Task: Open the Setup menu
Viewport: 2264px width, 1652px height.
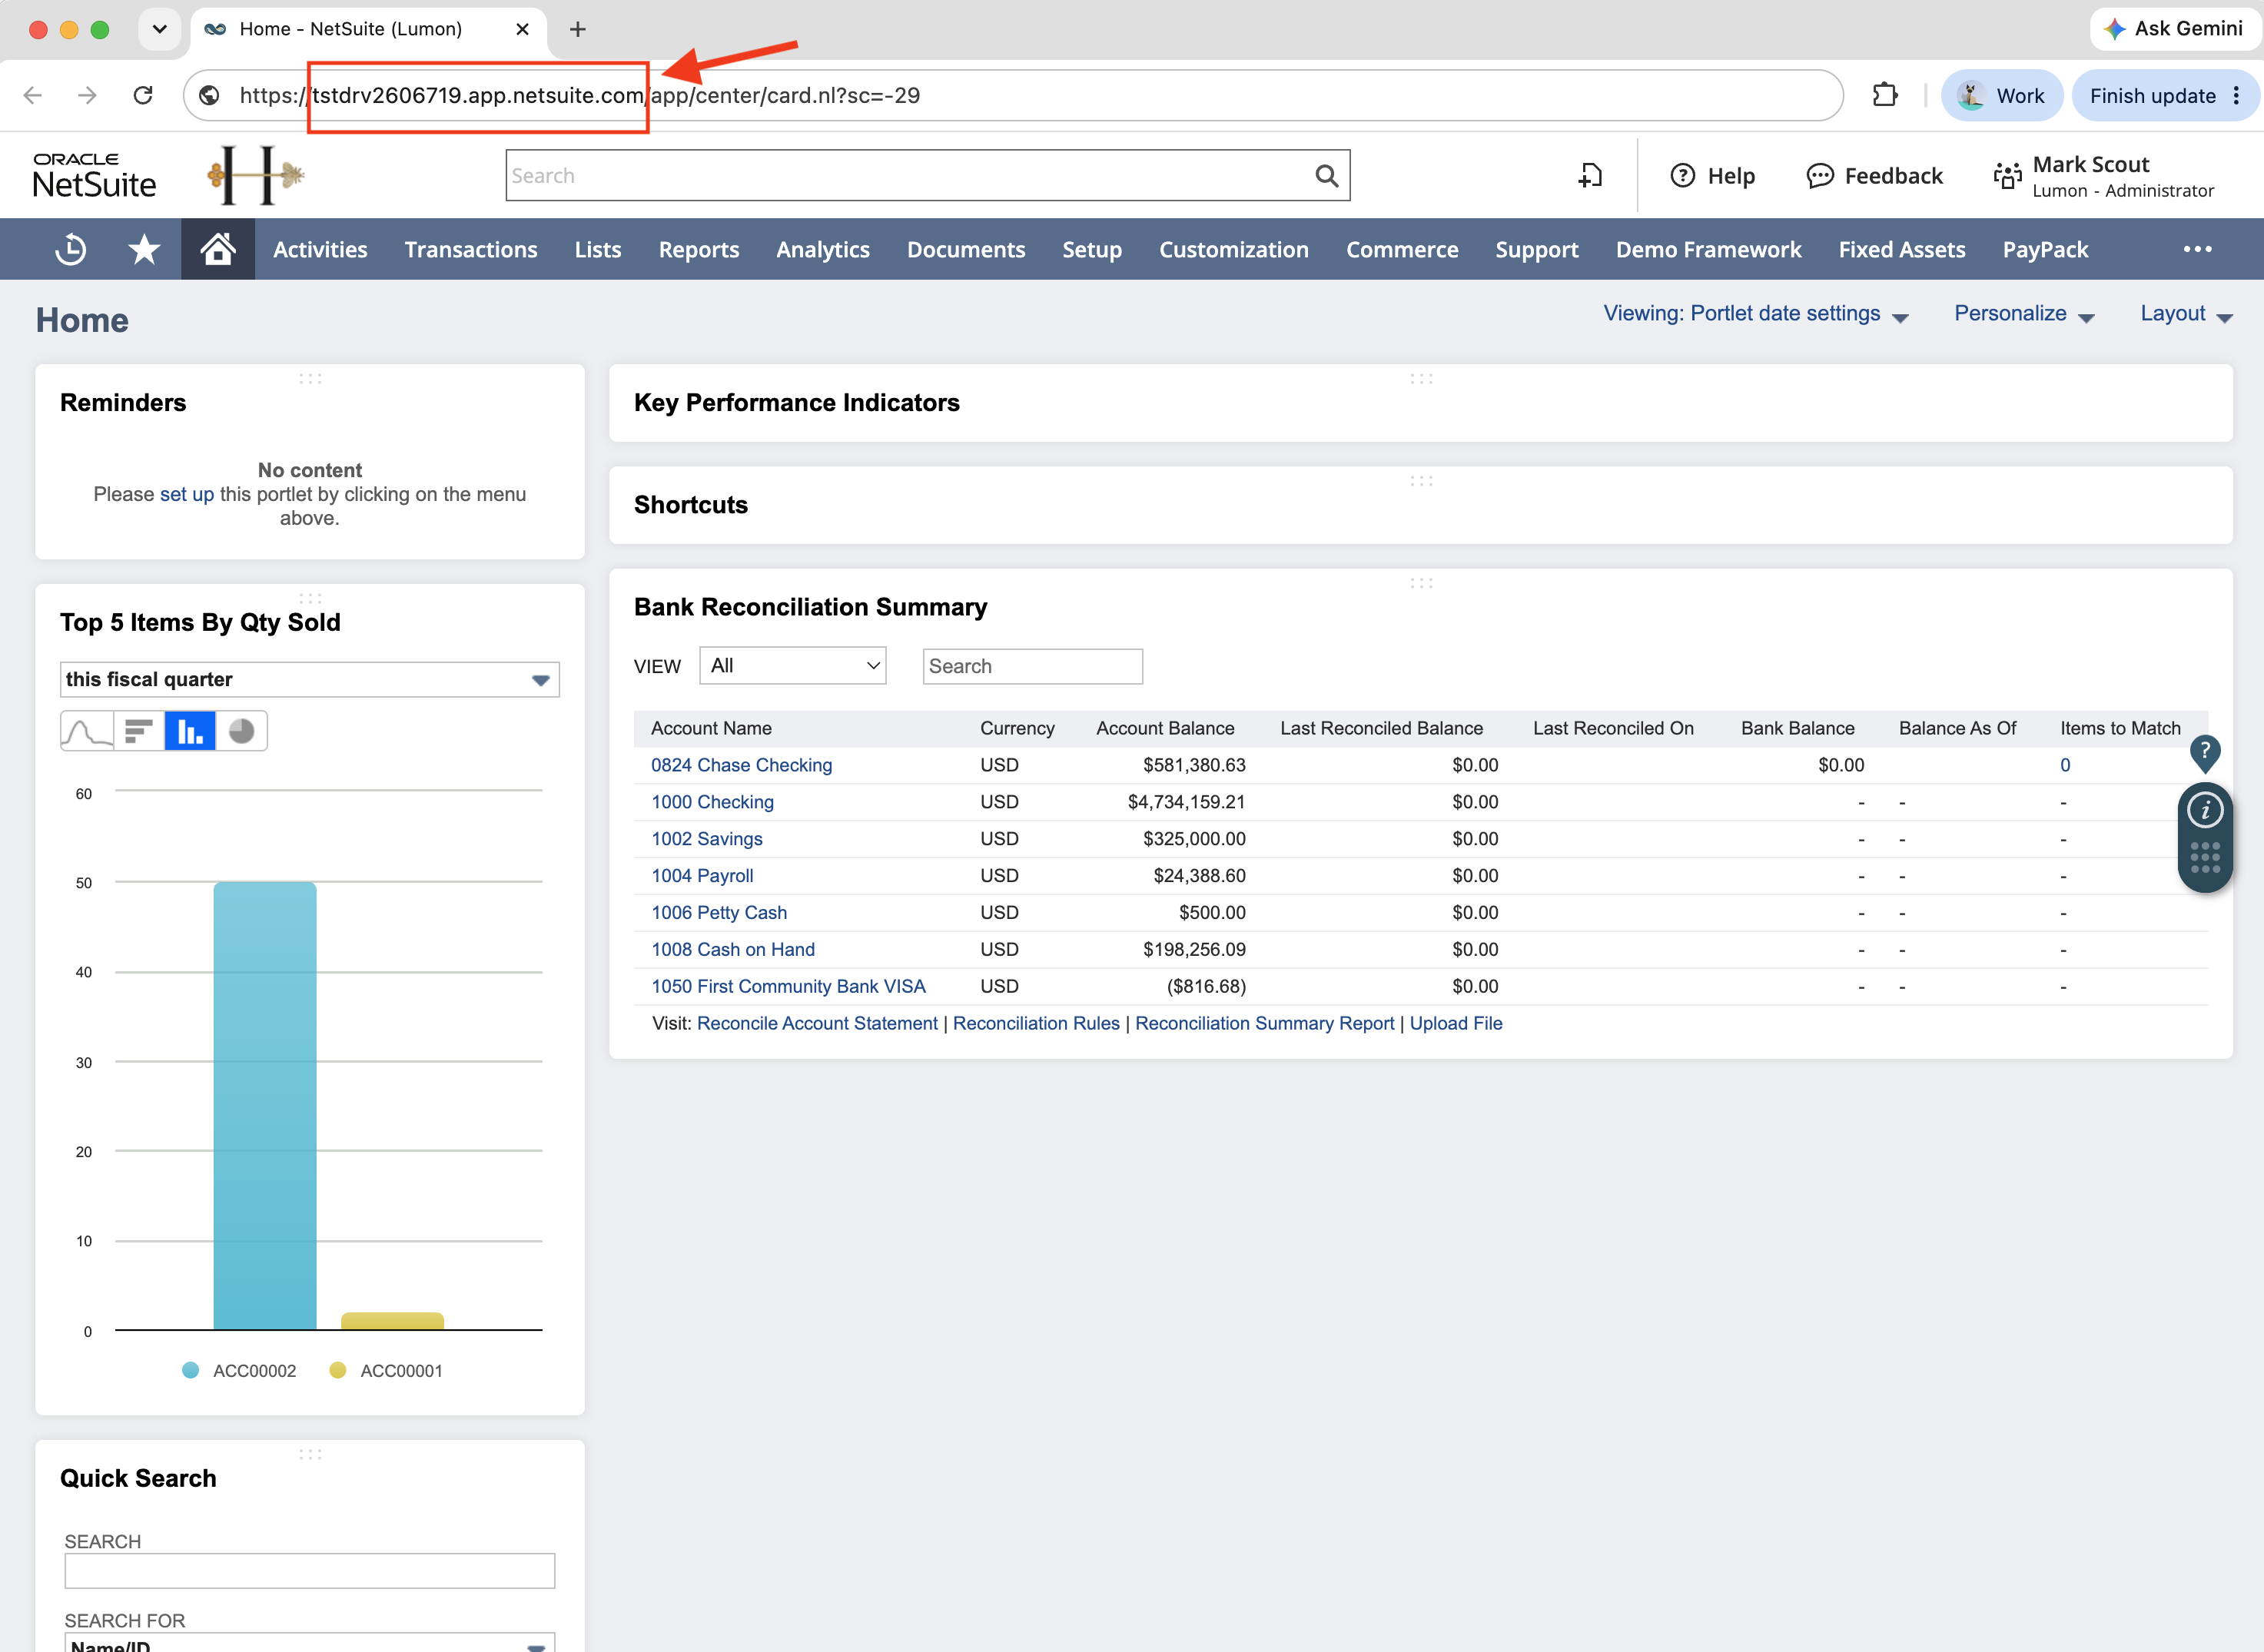Action: [x=1092, y=249]
